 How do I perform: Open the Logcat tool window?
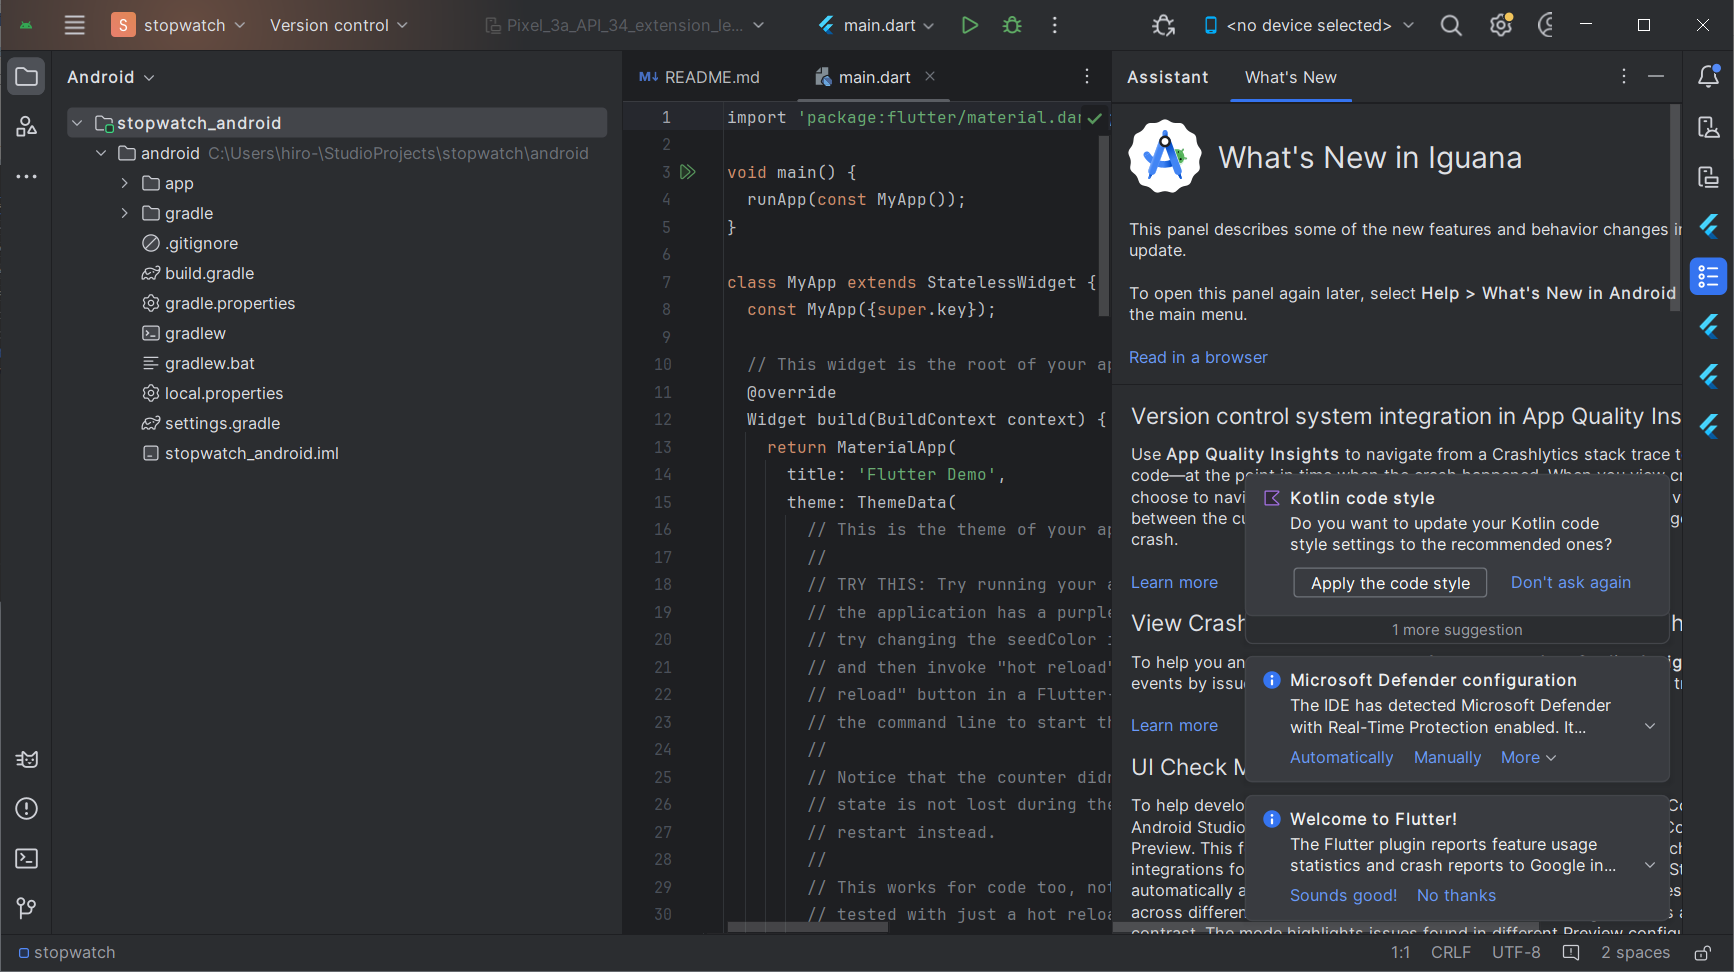[27, 760]
